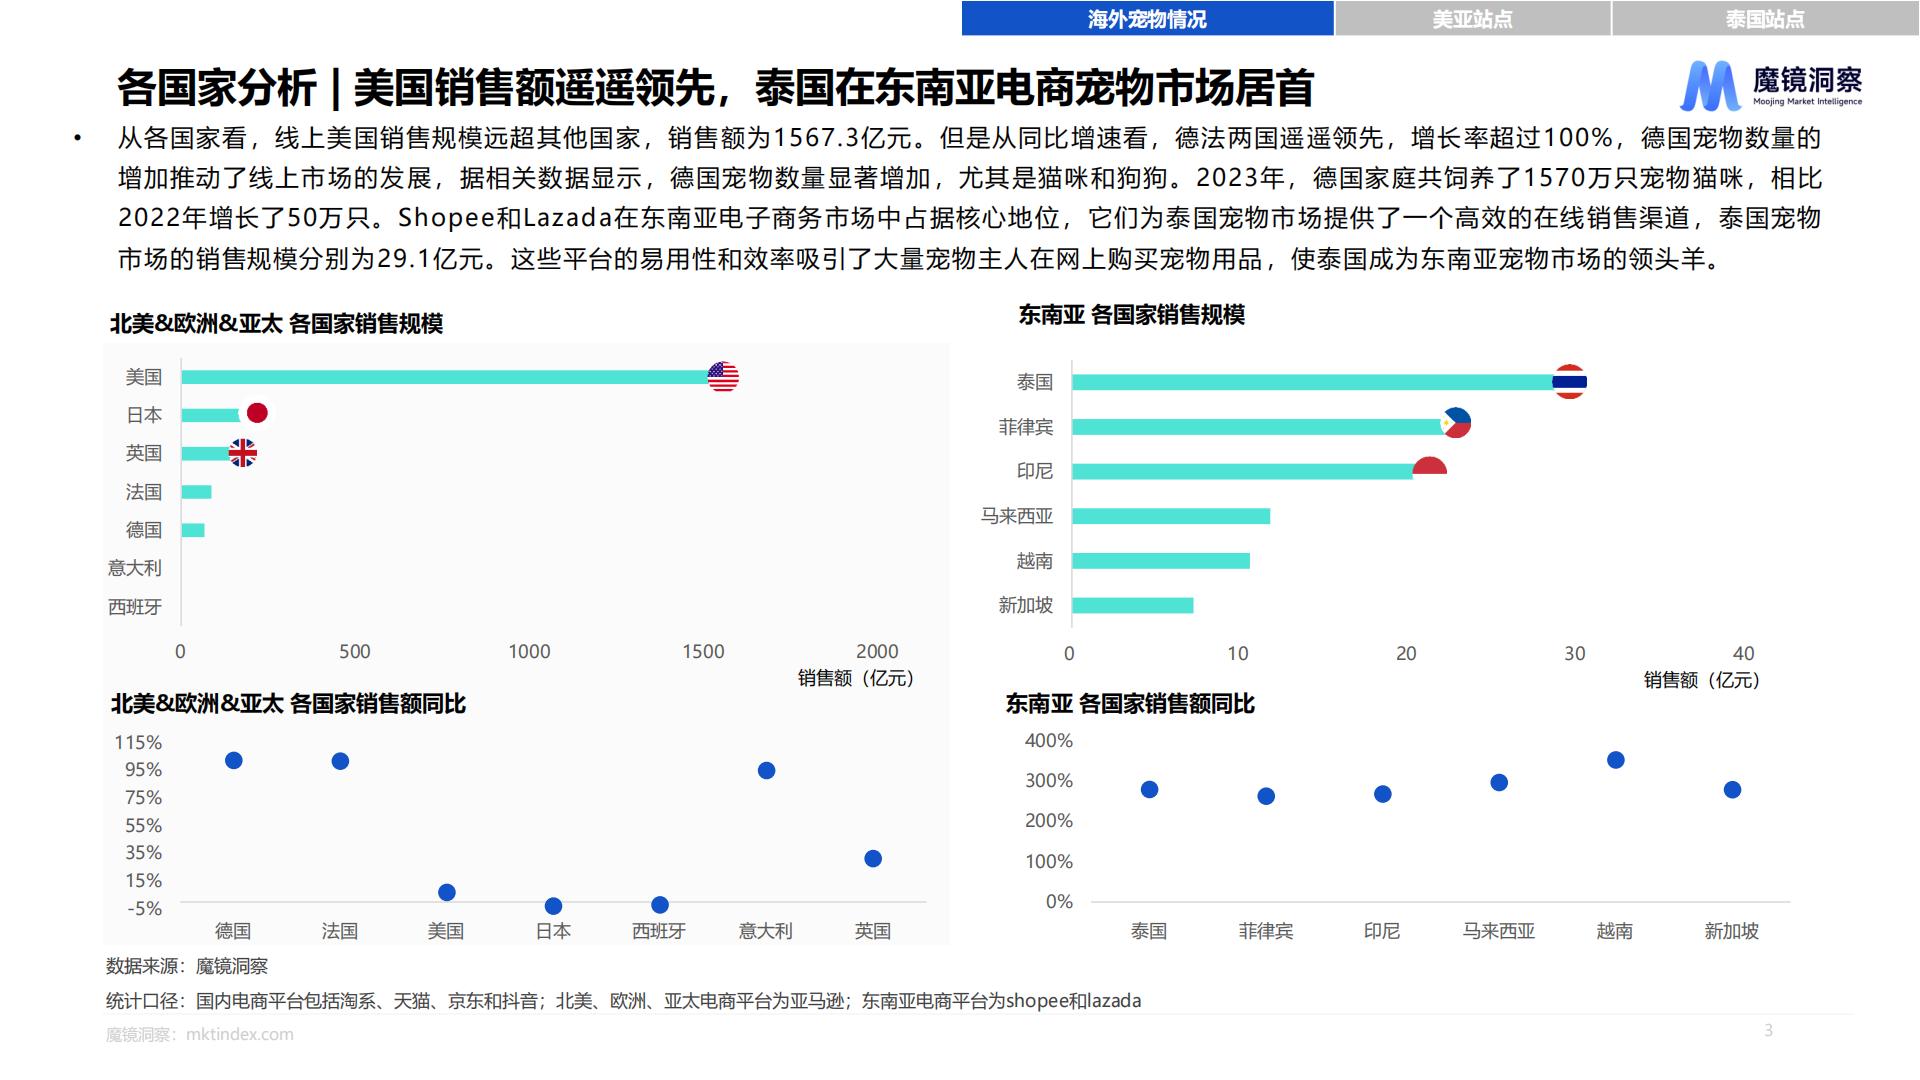Click the 日本 label in bar chart
The height and width of the screenshot is (1080, 1920).
(144, 415)
